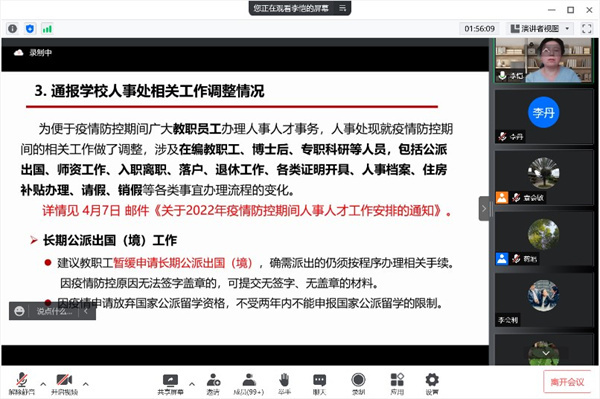The width and height of the screenshot is (600, 399).
Task: Enter fullscreen mode via the corner icon
Action: pyautogui.click(x=587, y=29)
